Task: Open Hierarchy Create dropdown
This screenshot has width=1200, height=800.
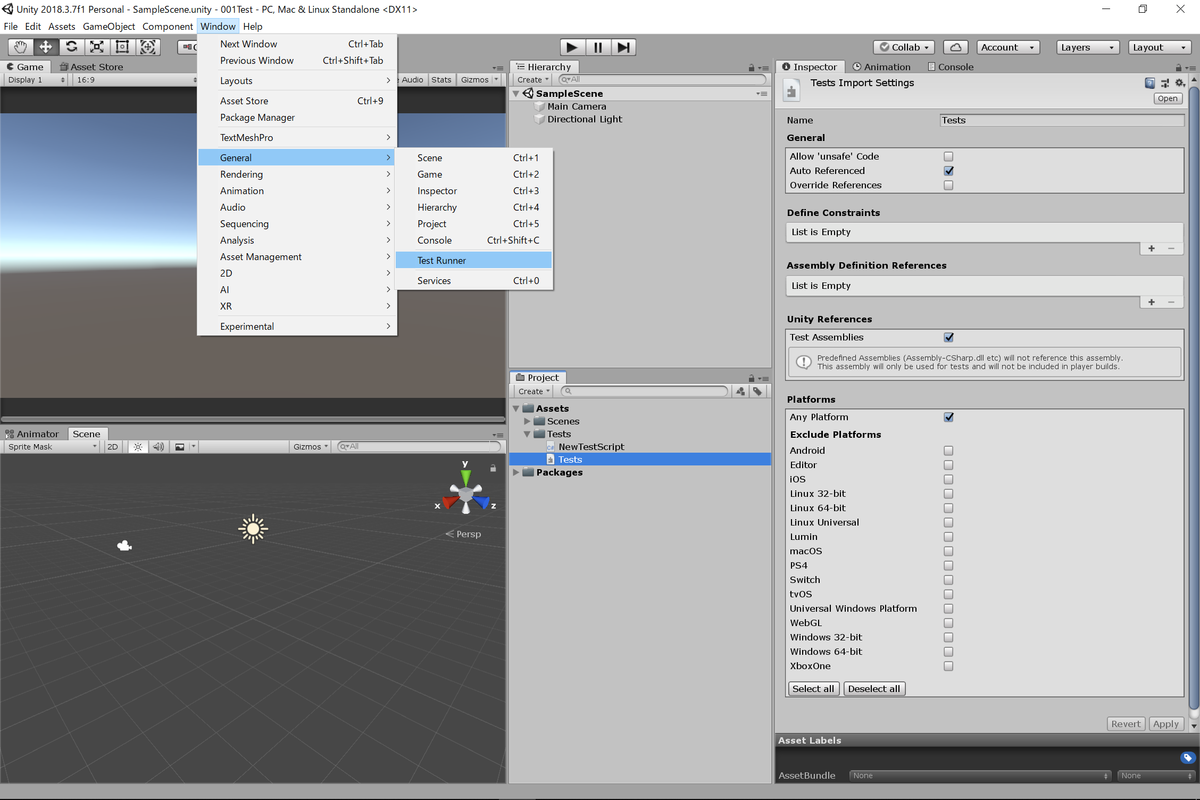Action: 533,79
